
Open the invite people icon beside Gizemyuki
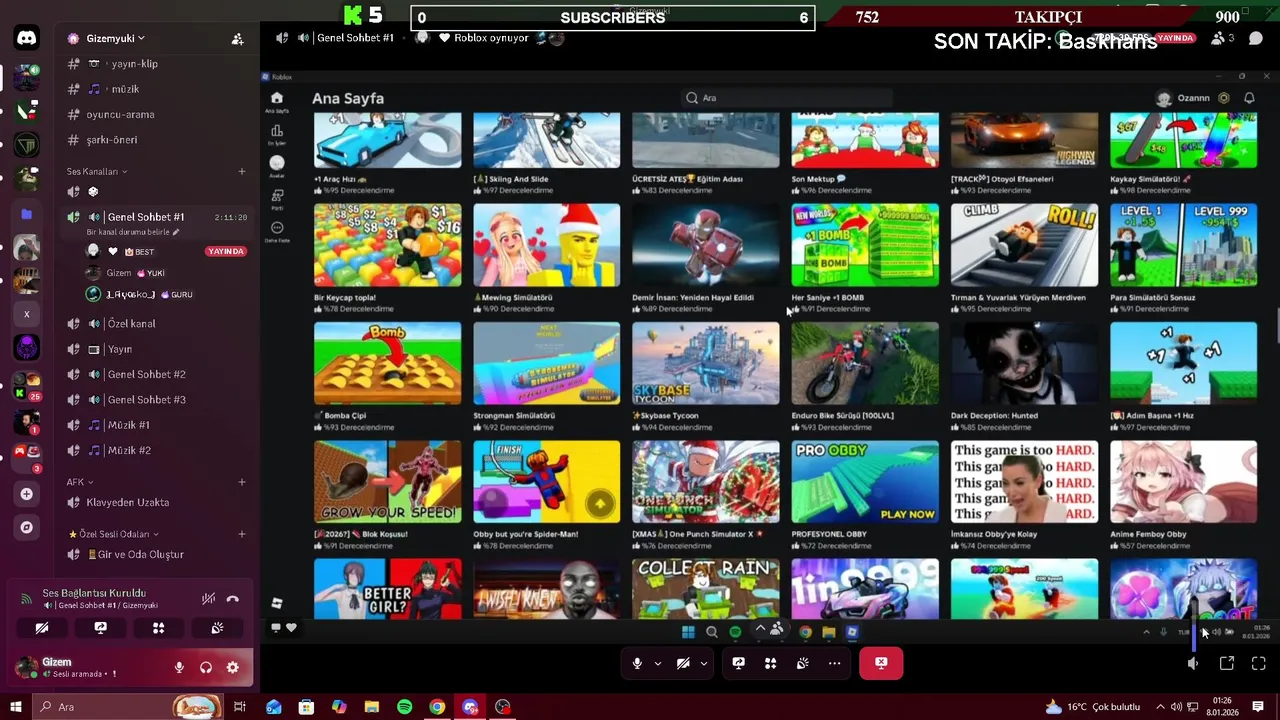coord(237,39)
